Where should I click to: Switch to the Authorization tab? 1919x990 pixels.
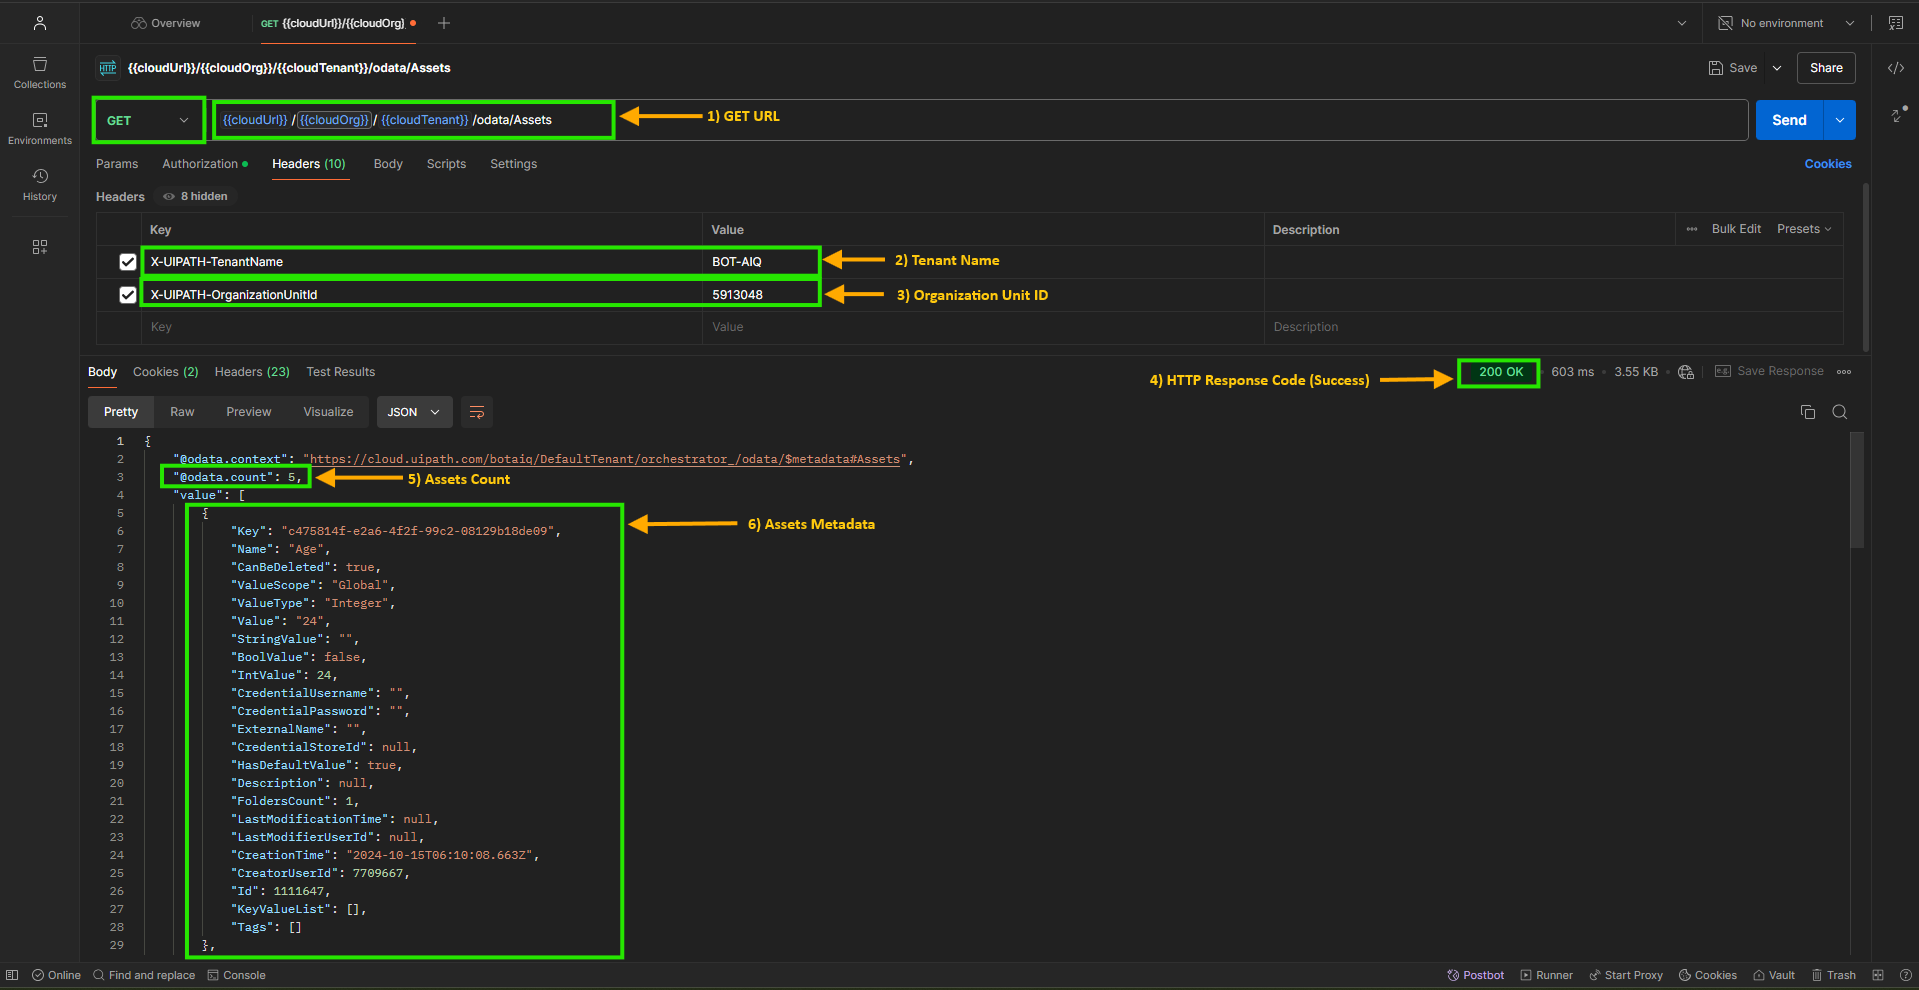[205, 164]
